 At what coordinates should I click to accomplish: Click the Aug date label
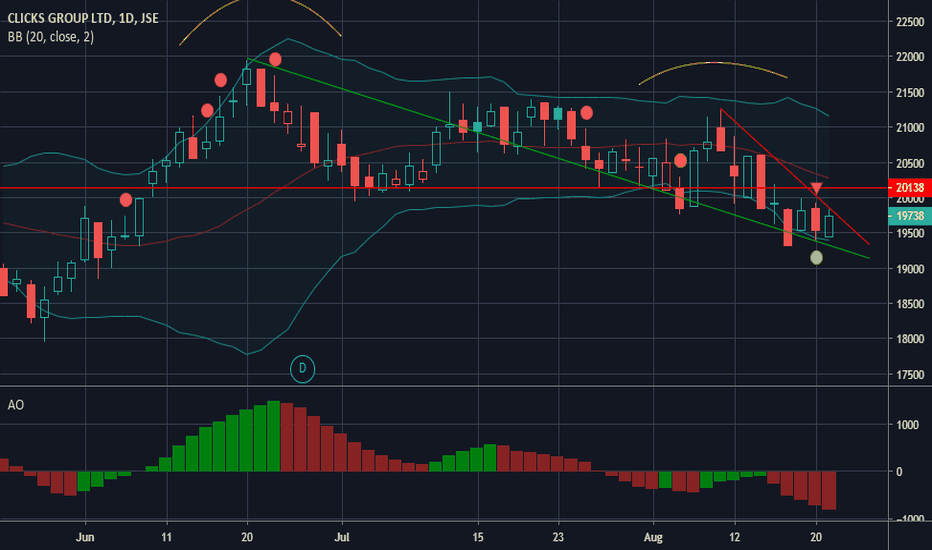coord(653,537)
